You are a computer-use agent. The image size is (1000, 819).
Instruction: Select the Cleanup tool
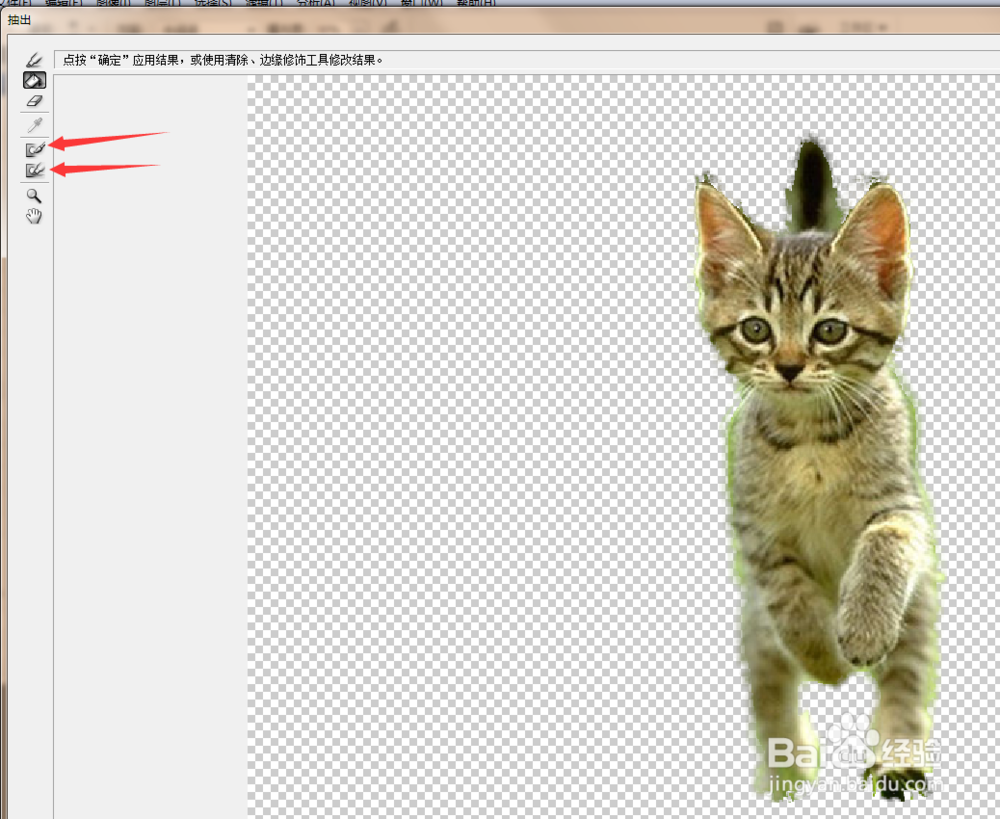tap(35, 149)
